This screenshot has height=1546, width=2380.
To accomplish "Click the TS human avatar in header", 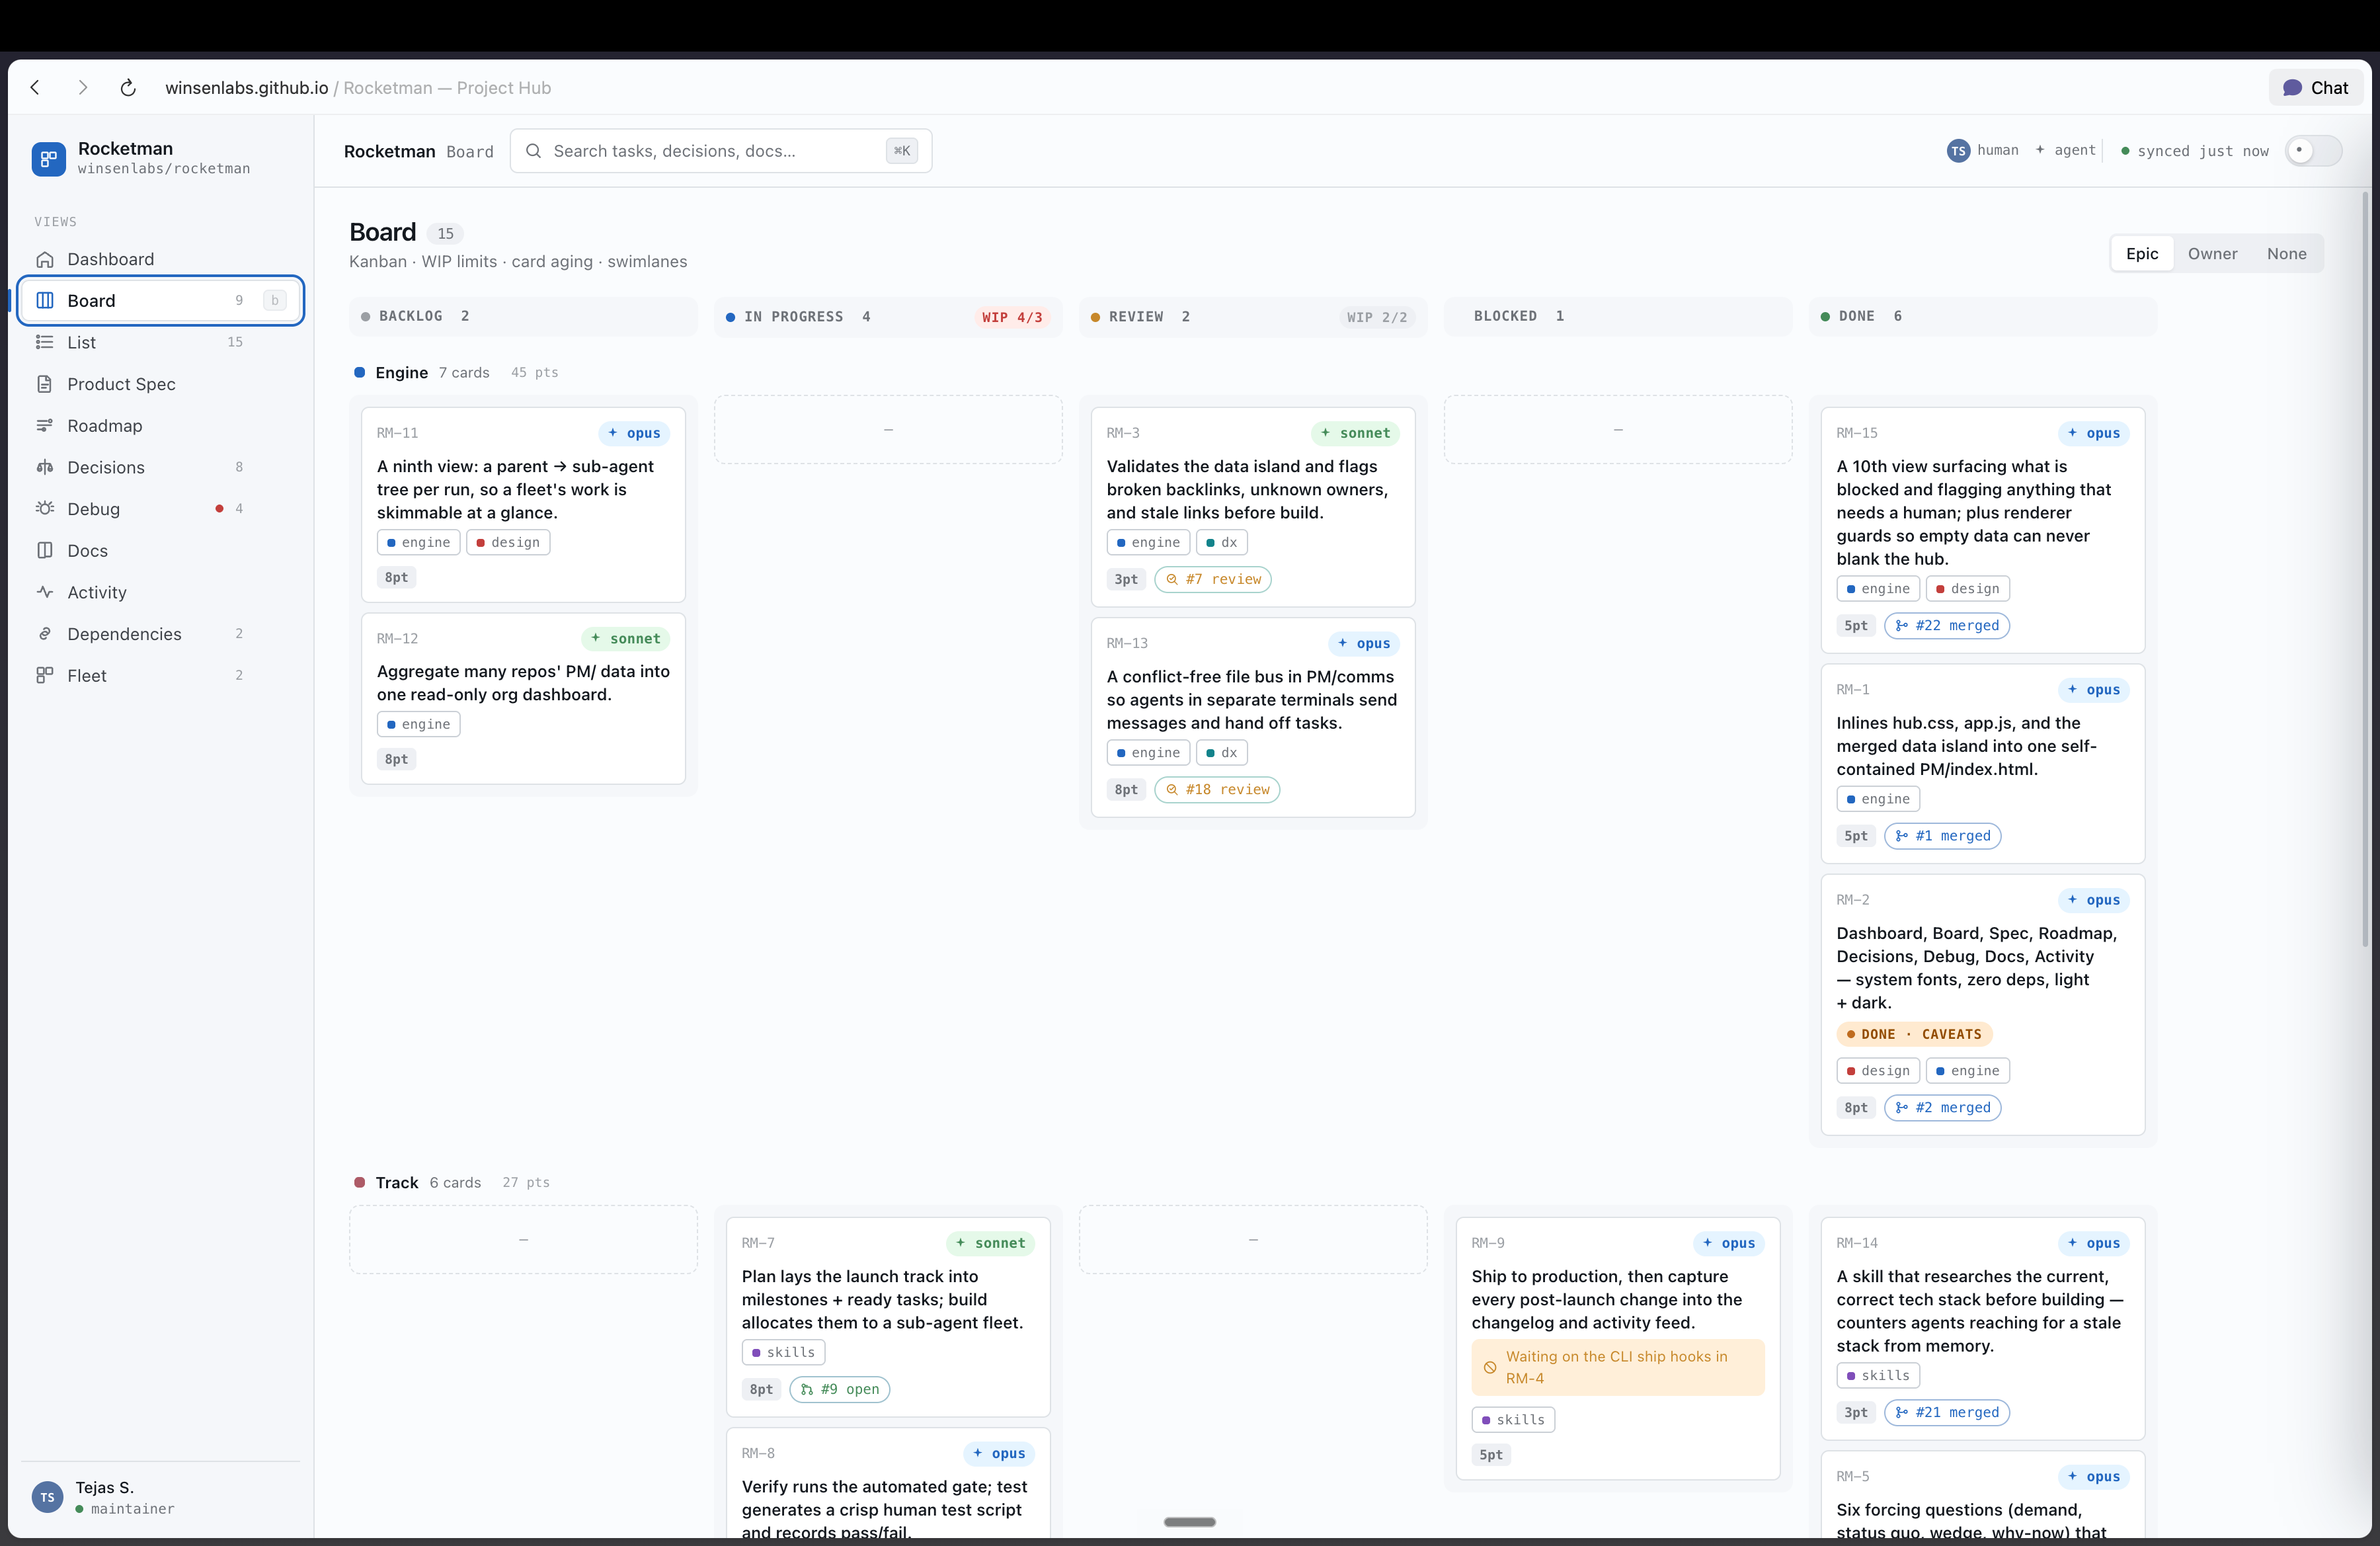I will click(x=1958, y=151).
